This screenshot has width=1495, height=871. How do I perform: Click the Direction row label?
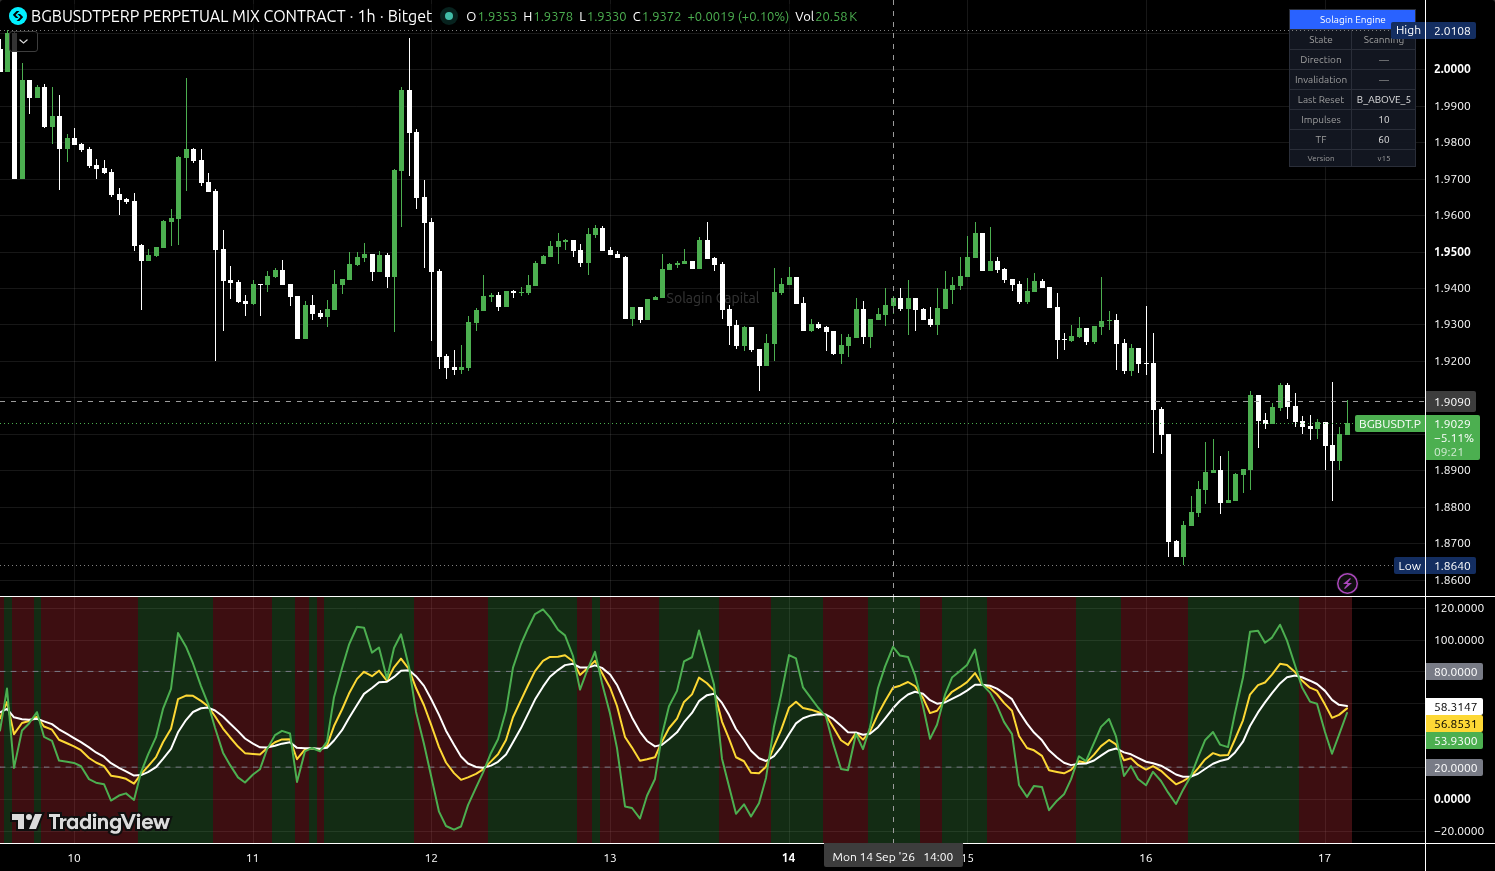1320,60
